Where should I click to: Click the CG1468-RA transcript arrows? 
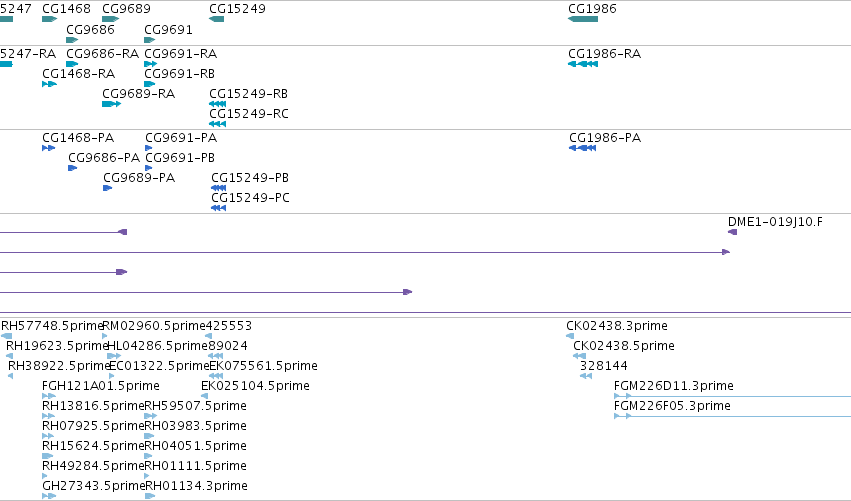(x=49, y=84)
